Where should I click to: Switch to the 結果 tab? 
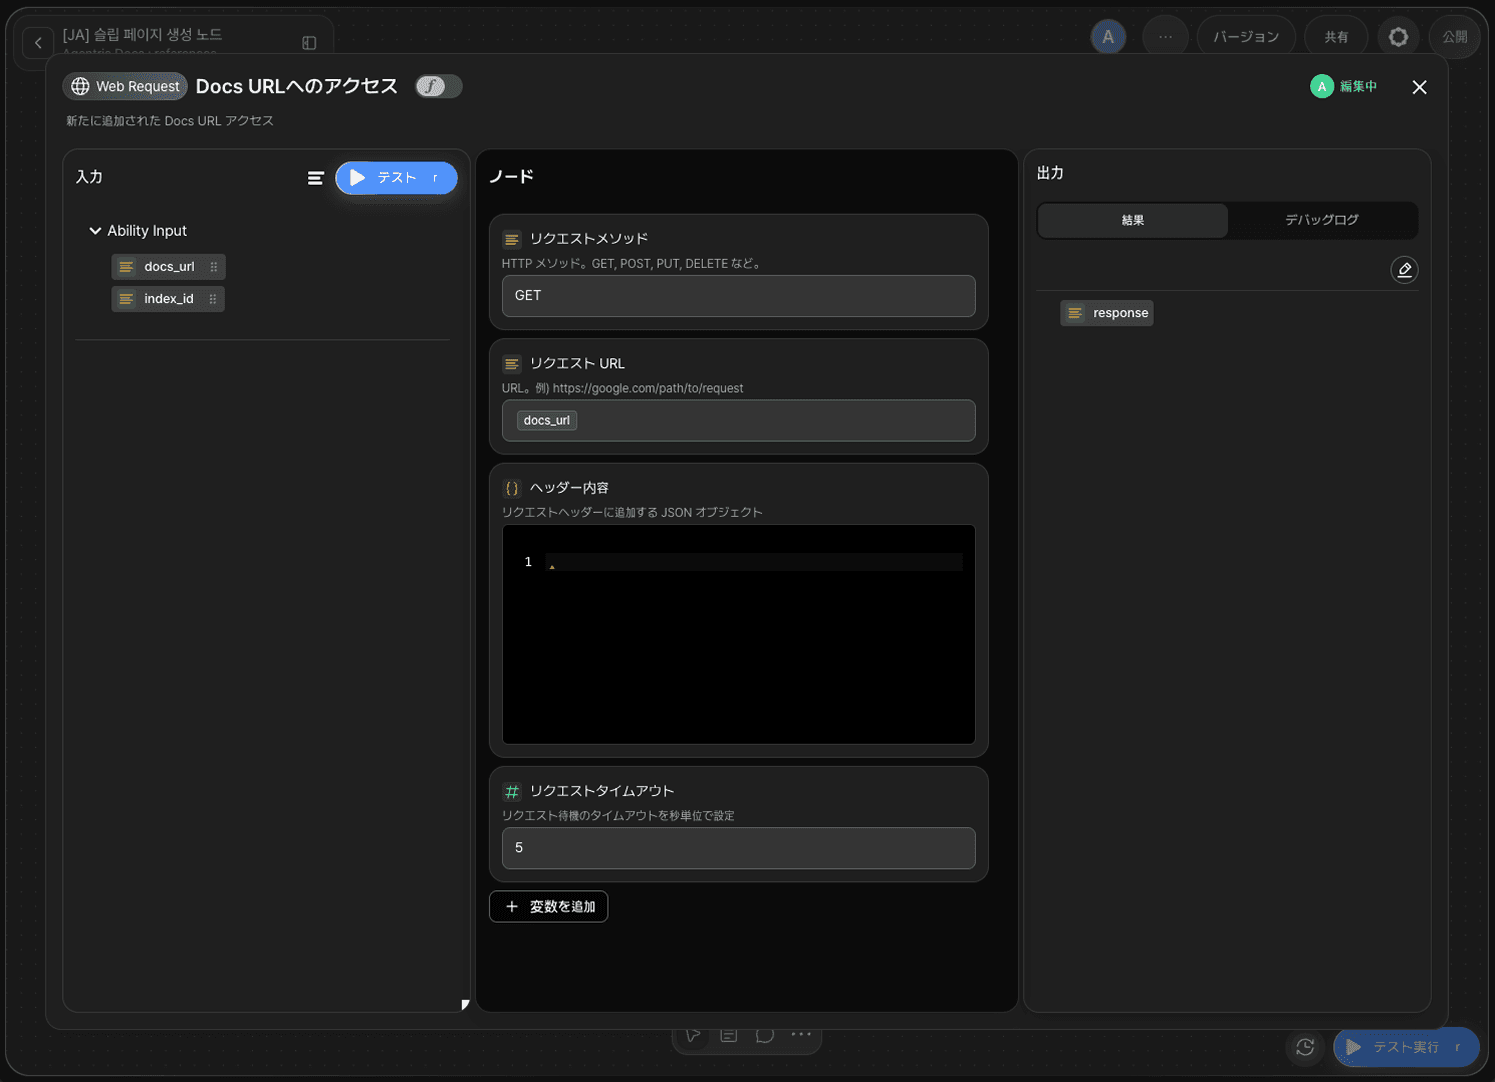click(x=1133, y=220)
